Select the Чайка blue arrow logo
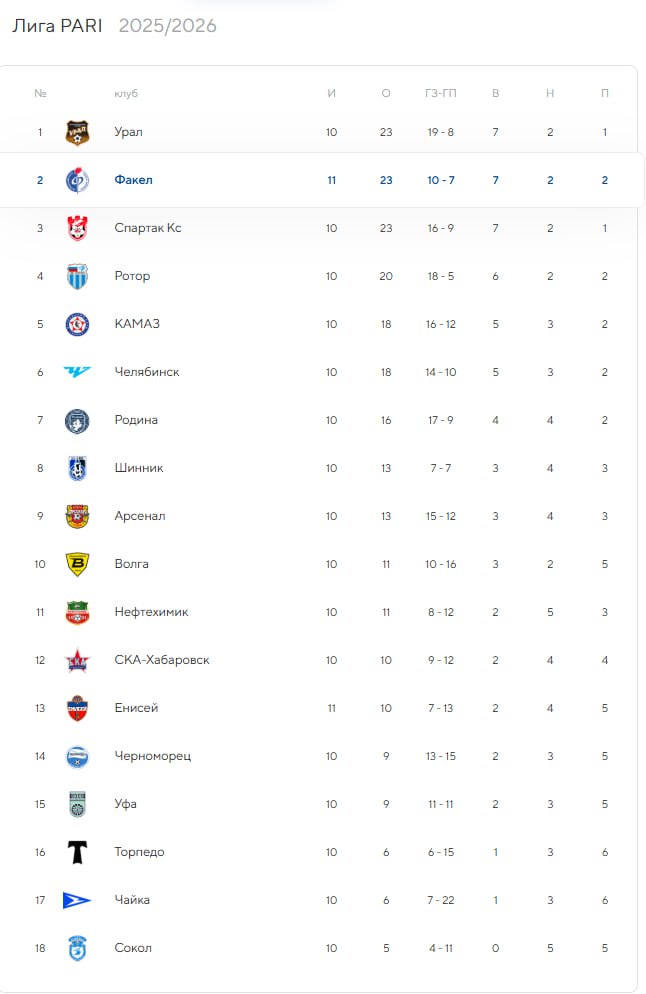Viewport: 646px width, 994px height. pyautogui.click(x=77, y=900)
